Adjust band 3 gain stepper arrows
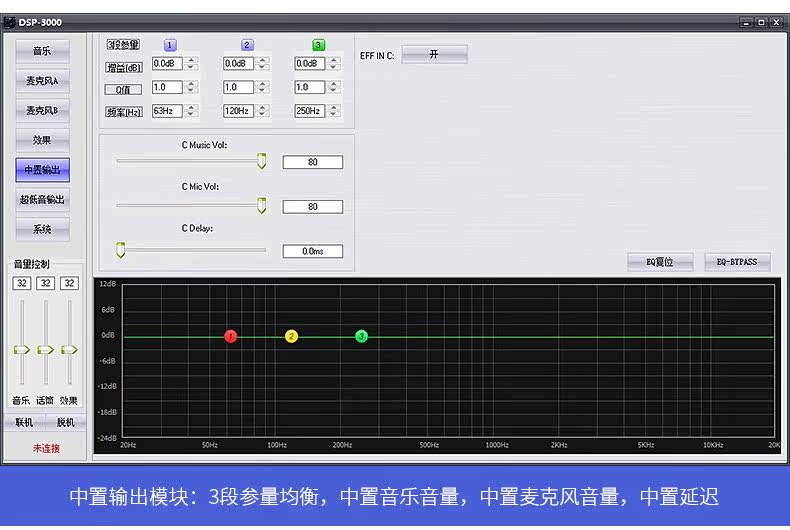This screenshot has height=530, width=790. coord(333,63)
